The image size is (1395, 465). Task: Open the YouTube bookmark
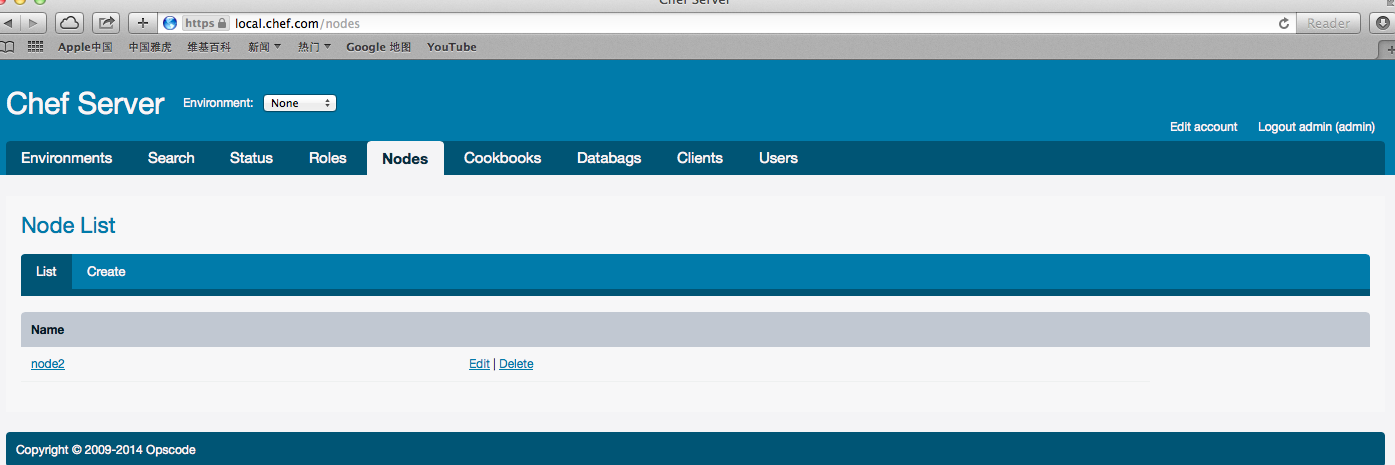[452, 47]
